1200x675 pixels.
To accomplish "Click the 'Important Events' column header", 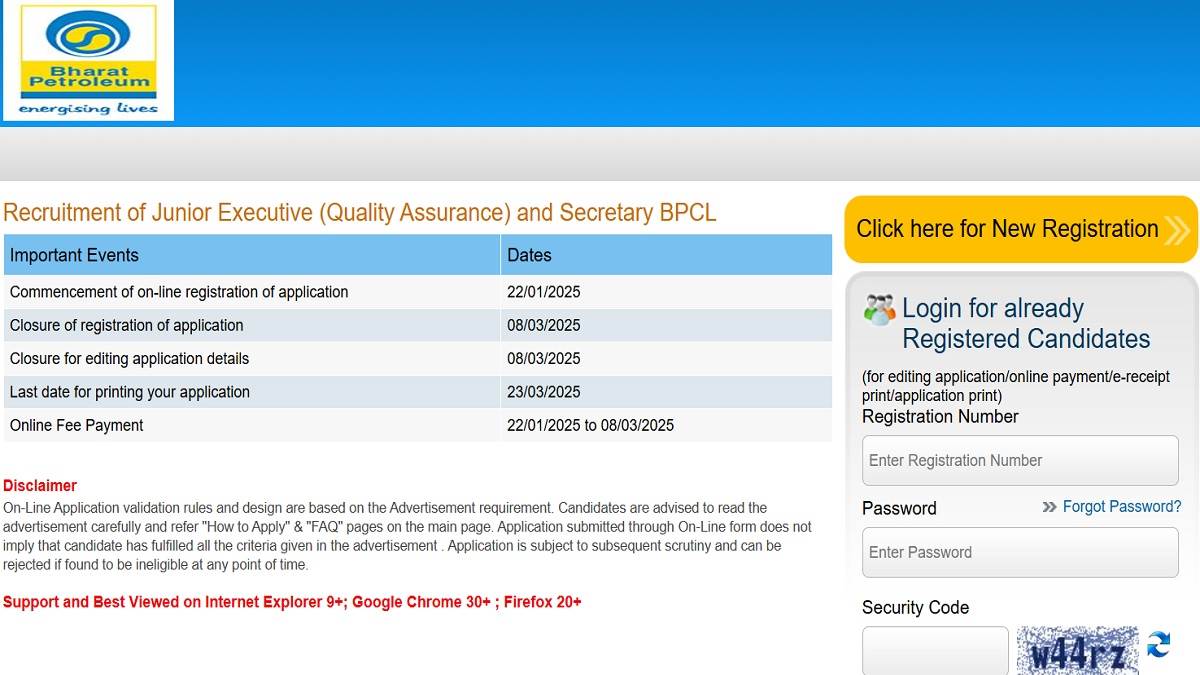I will (73, 255).
